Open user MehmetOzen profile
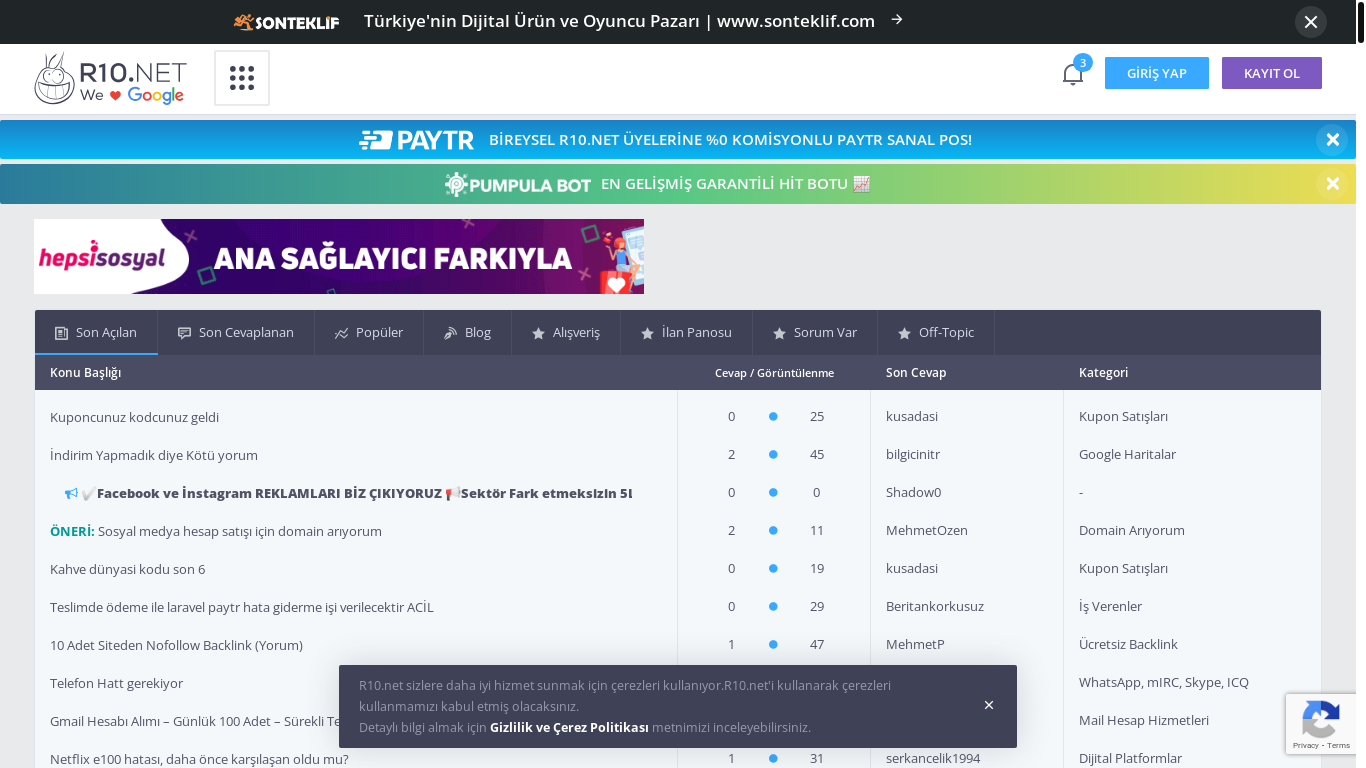 (x=927, y=530)
